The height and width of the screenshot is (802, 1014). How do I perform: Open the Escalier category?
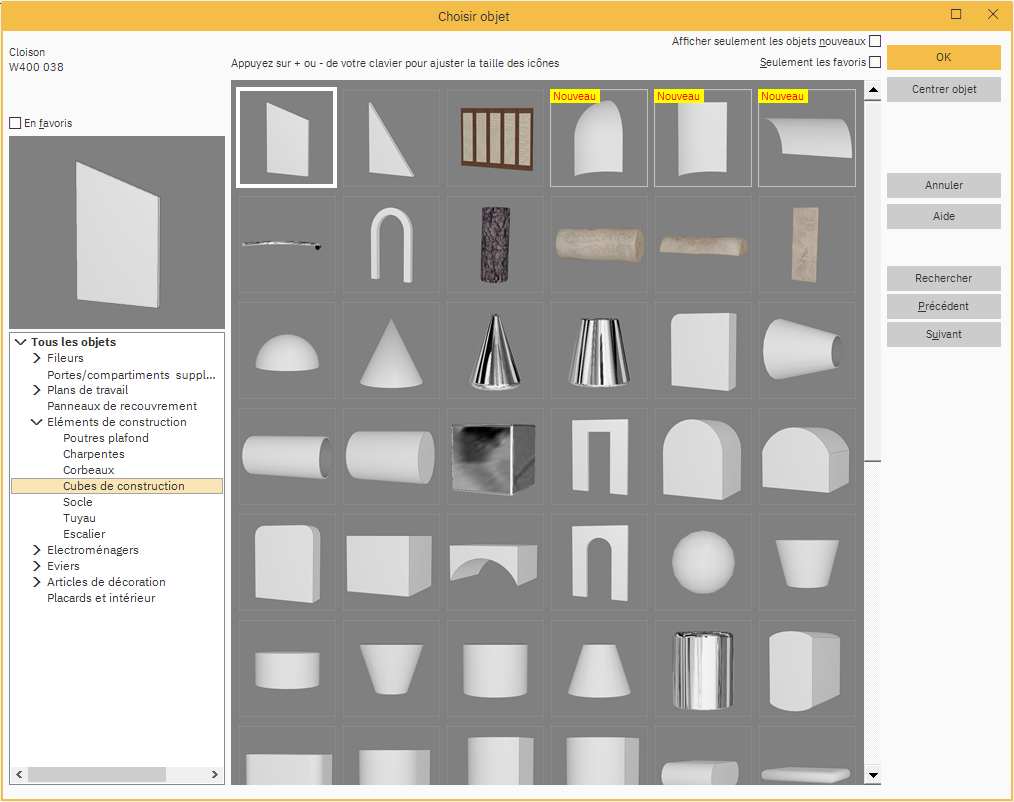pos(84,534)
